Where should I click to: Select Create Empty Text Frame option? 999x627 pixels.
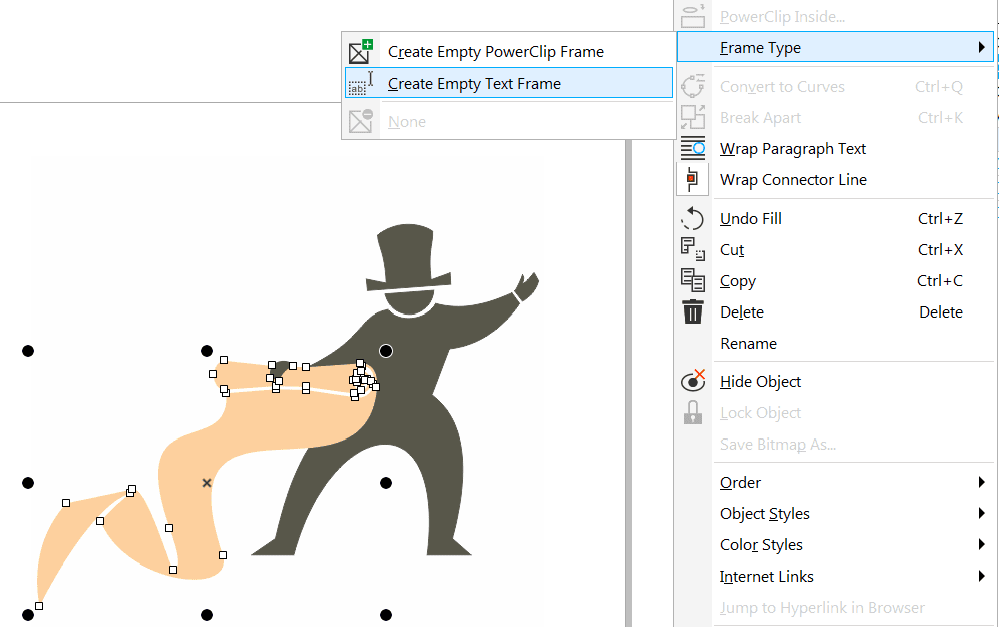pos(474,84)
